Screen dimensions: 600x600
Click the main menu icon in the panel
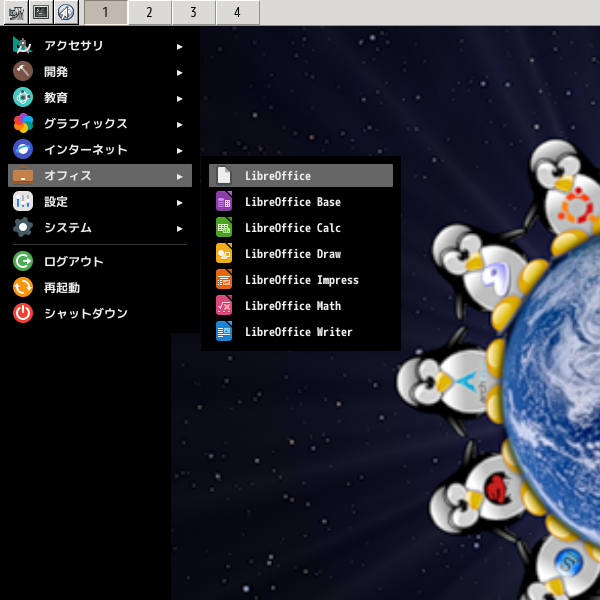coord(16,12)
